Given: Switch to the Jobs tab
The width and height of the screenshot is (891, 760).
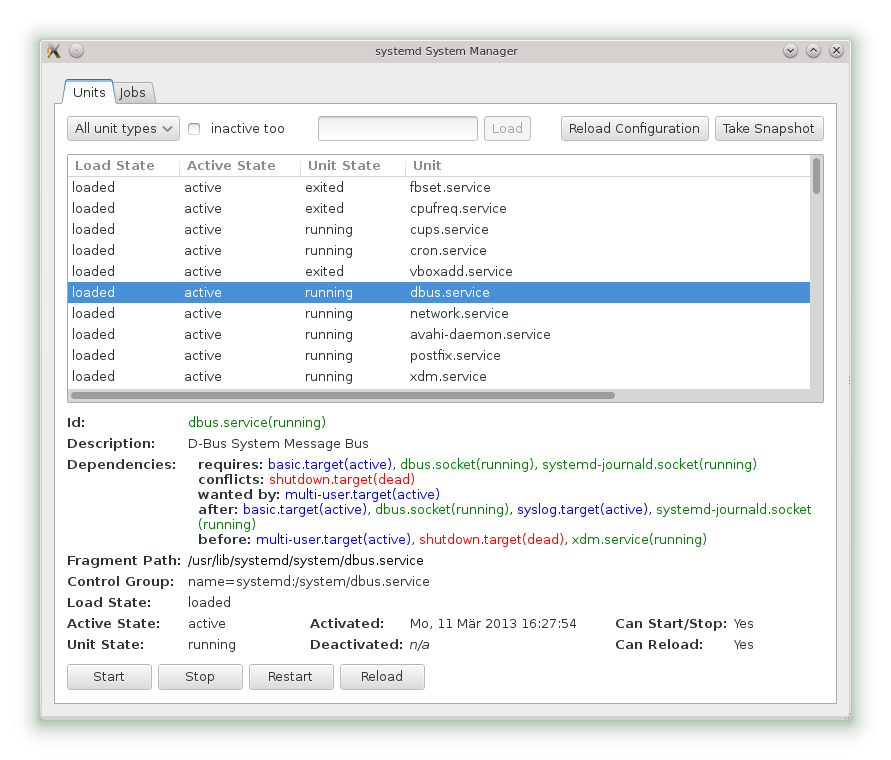Looking at the screenshot, I should pos(133,93).
